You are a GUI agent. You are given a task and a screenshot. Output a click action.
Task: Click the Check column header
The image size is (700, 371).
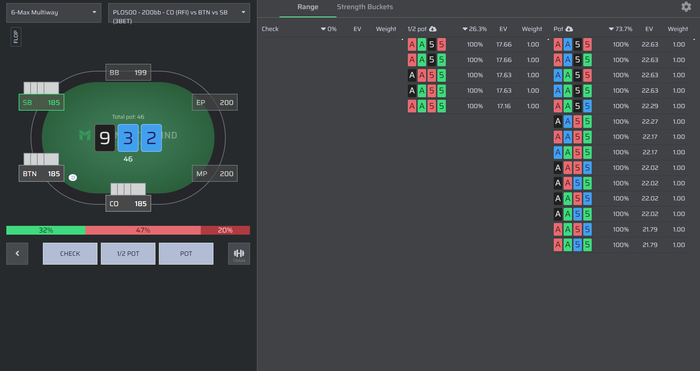point(270,29)
